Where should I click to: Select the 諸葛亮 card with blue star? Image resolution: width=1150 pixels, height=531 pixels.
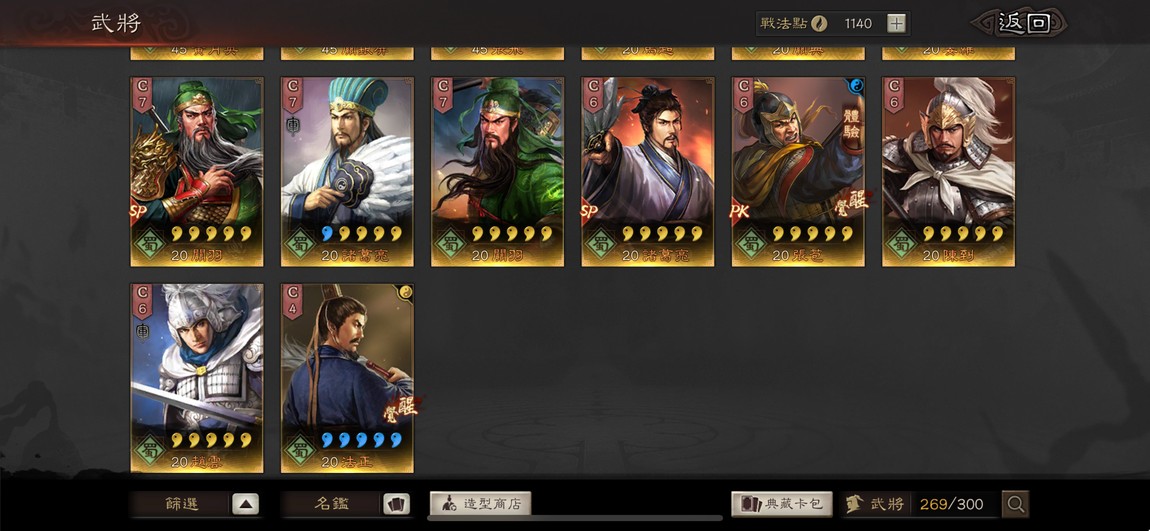coord(347,172)
